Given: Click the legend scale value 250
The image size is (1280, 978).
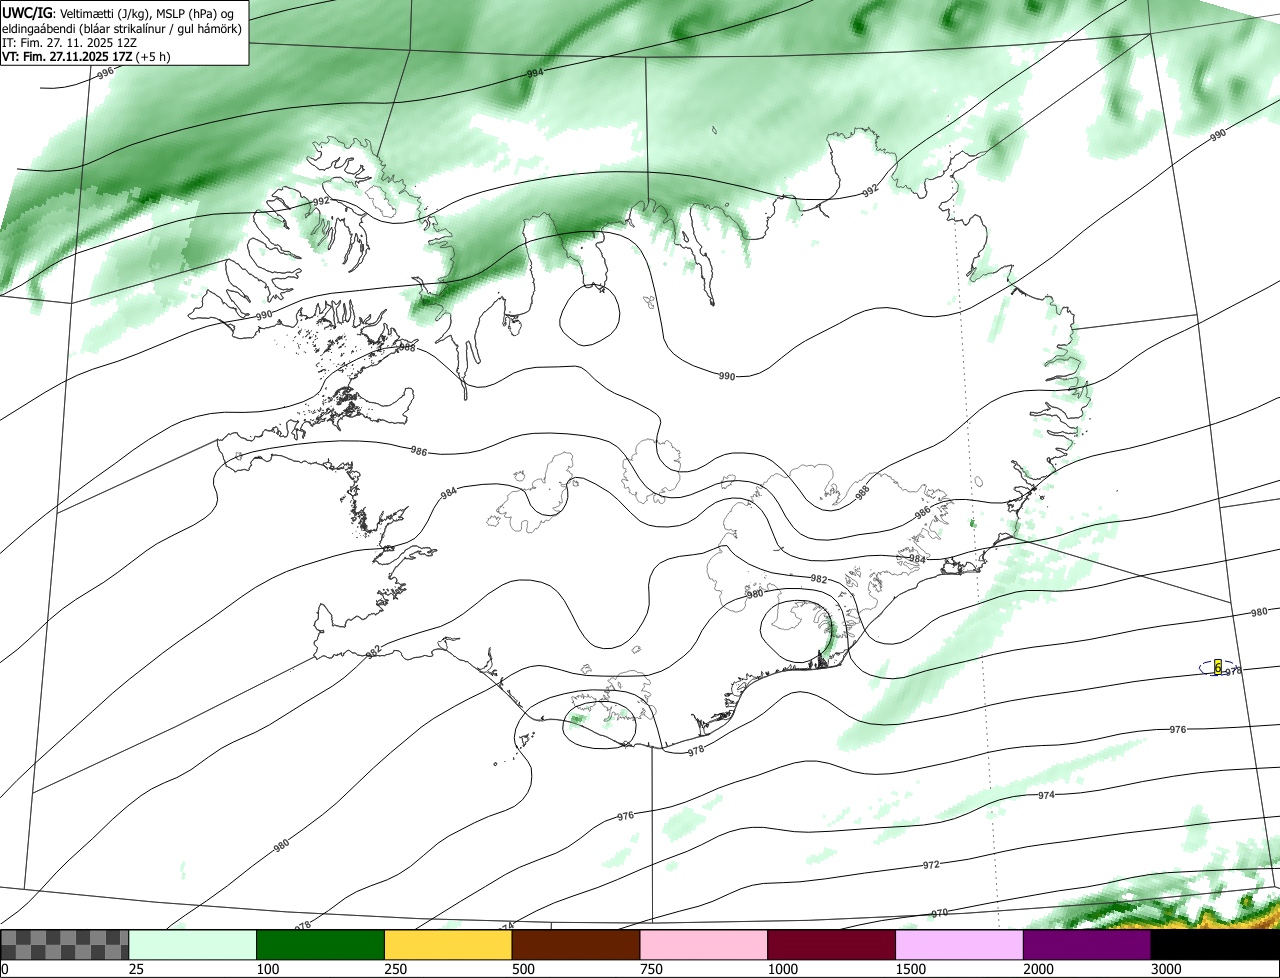Looking at the screenshot, I should 395,969.
